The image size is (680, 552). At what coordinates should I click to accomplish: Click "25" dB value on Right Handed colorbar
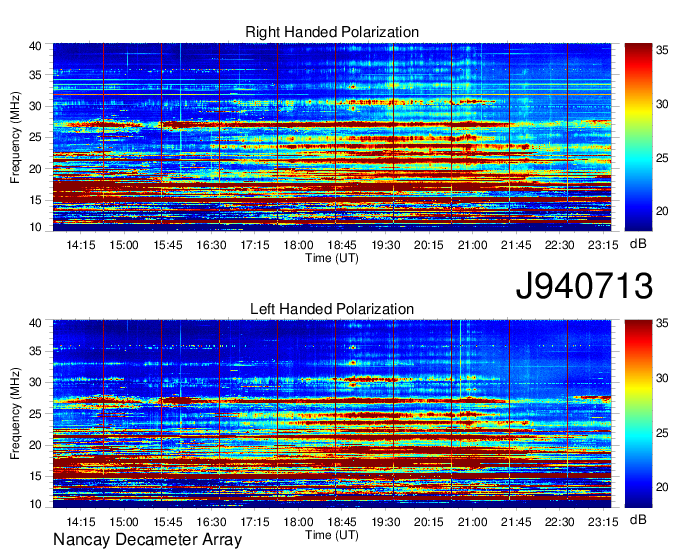point(662,158)
